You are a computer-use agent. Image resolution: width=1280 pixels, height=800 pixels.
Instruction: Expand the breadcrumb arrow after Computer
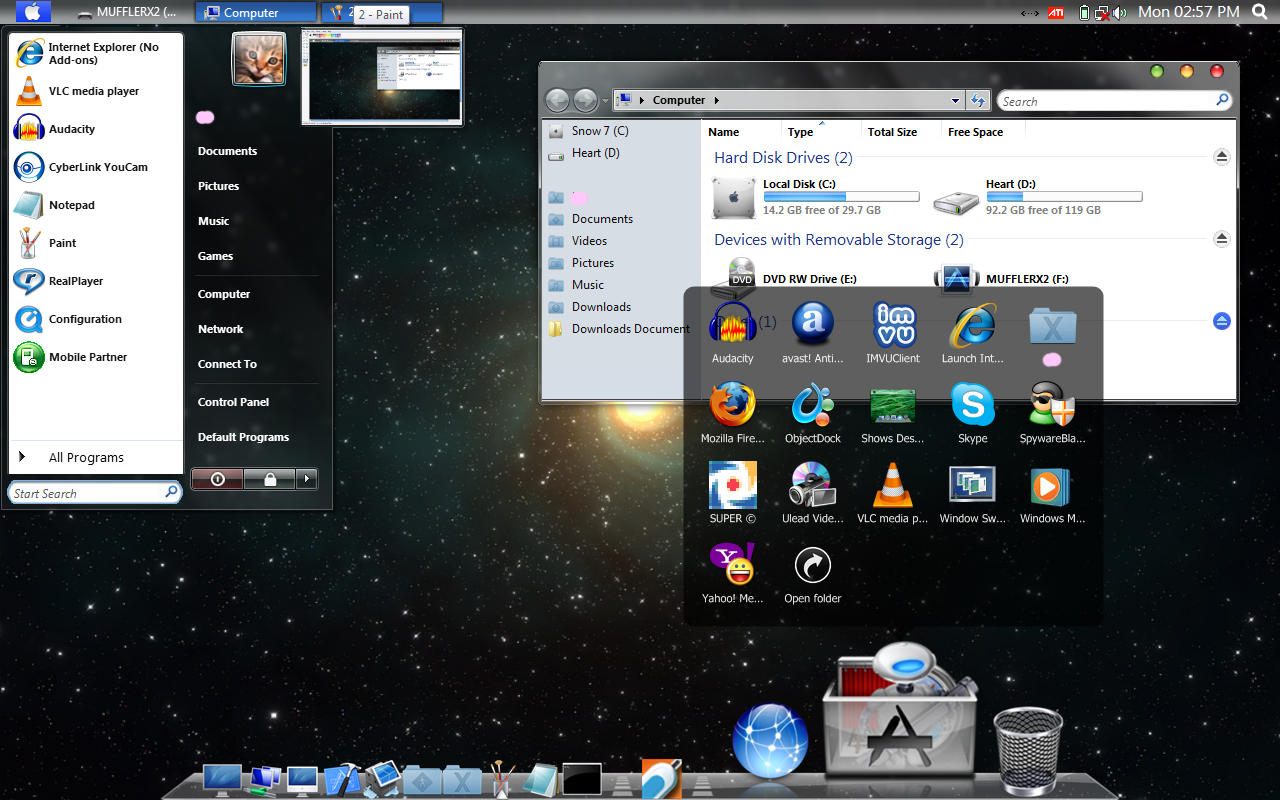pyautogui.click(x=717, y=100)
